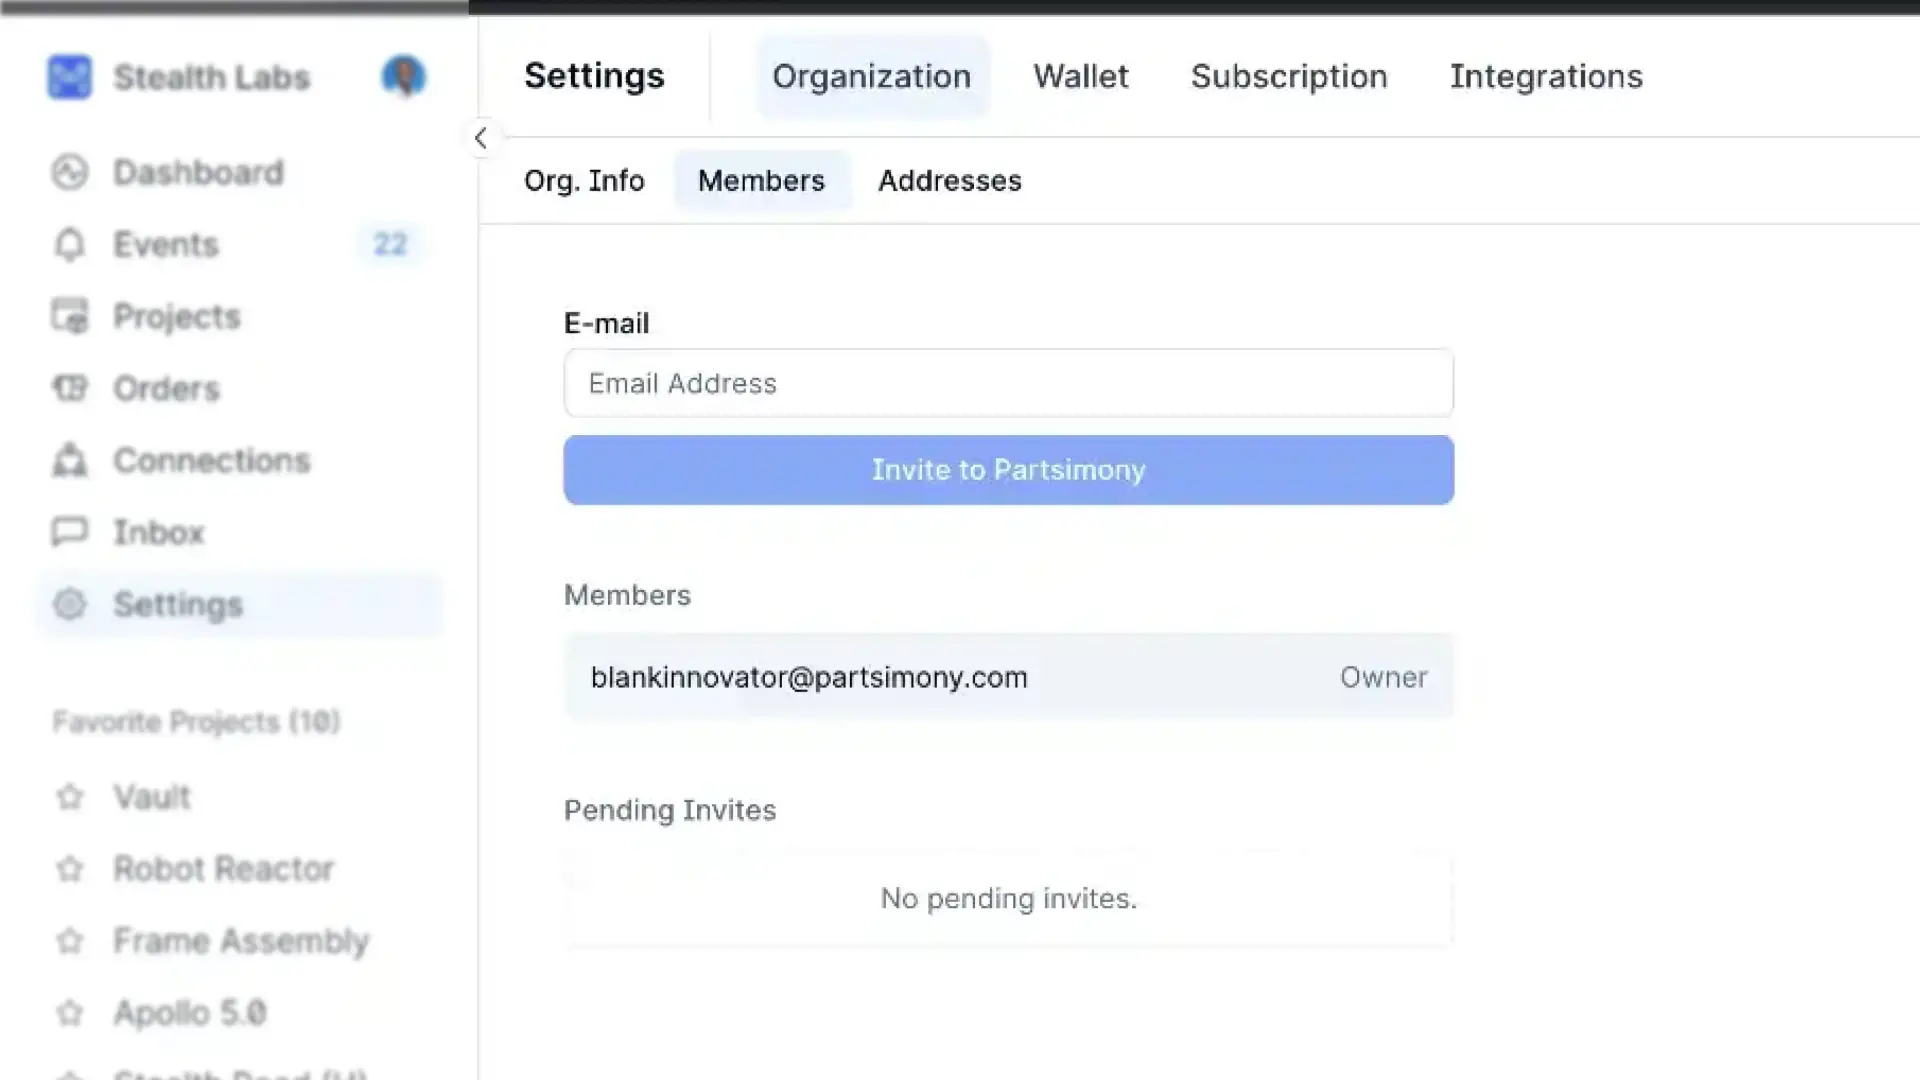The width and height of the screenshot is (1920, 1080).
Task: Click the star icon beside Vault
Action: 70,797
